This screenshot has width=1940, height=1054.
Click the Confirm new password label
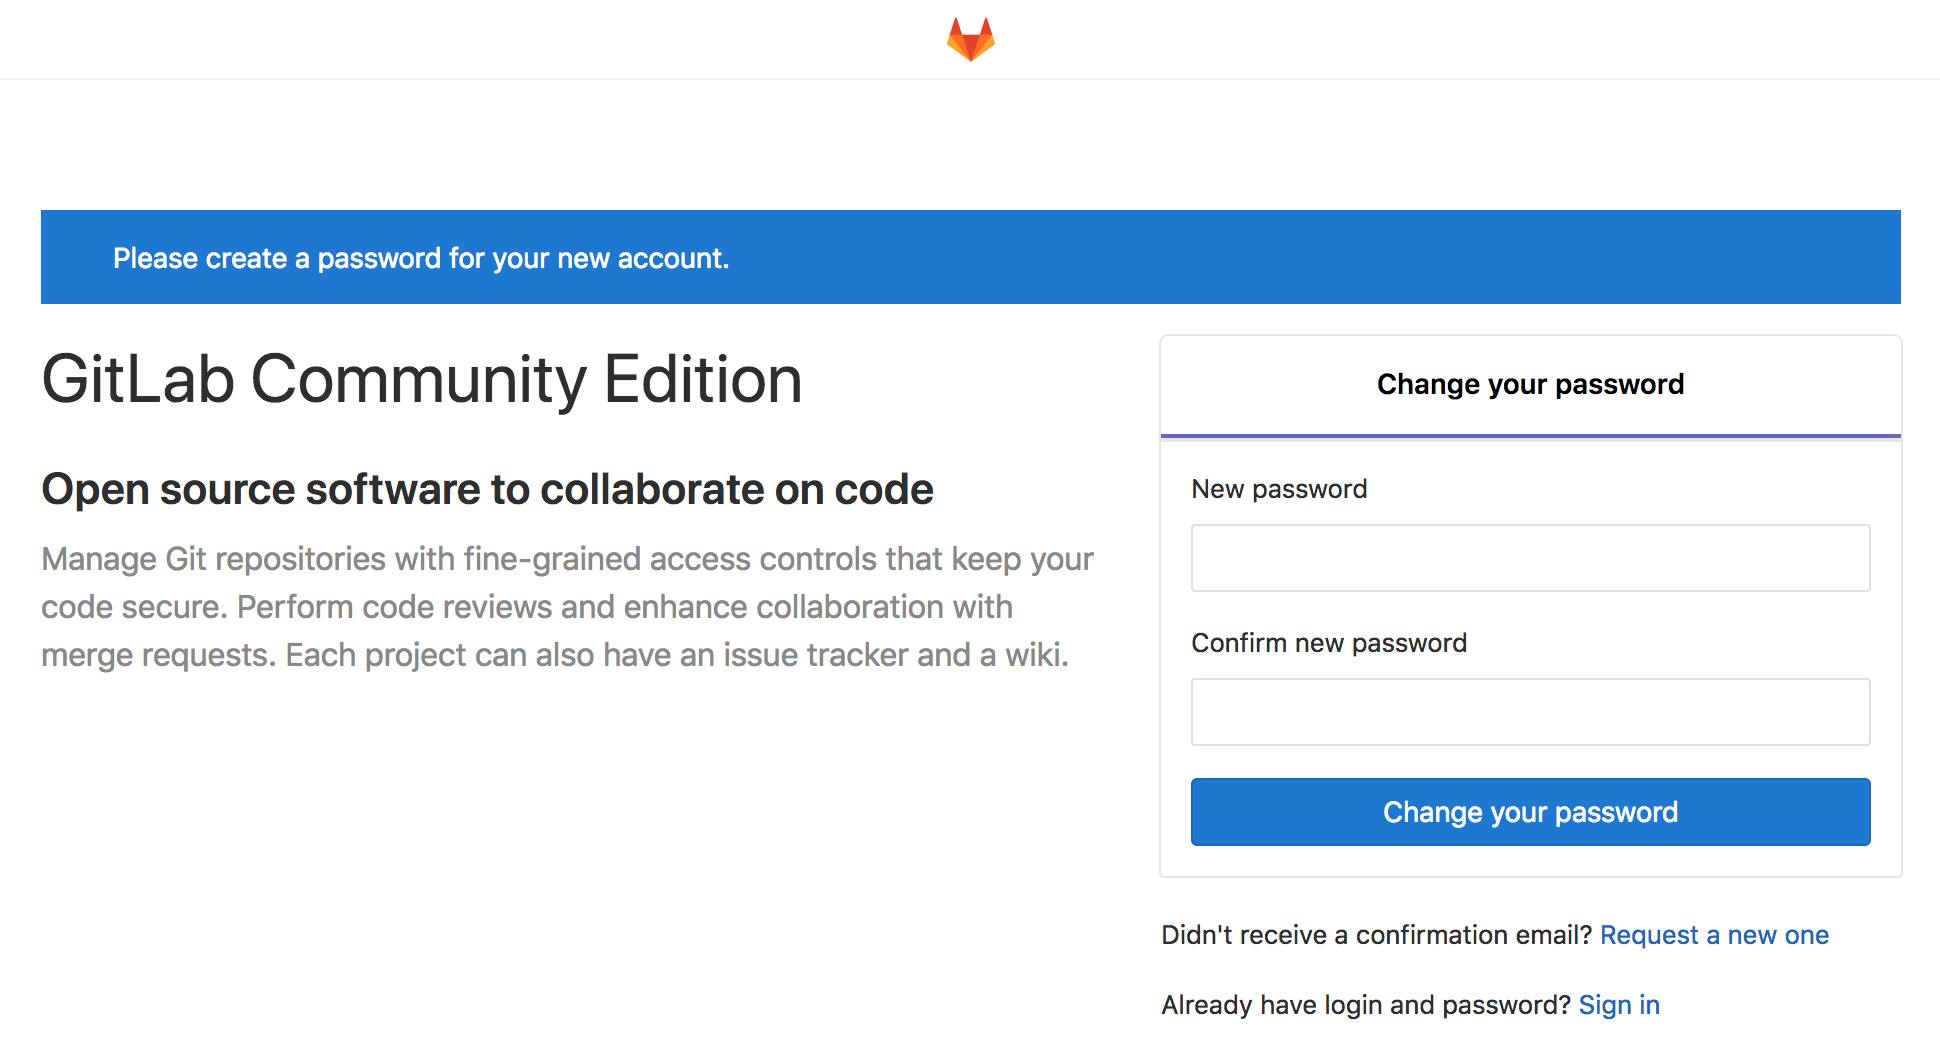tap(1329, 643)
